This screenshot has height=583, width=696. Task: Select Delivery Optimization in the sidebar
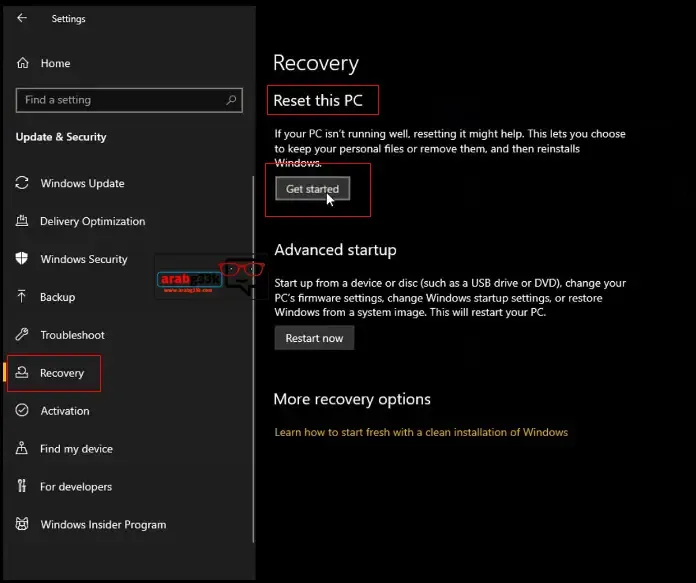[92, 221]
